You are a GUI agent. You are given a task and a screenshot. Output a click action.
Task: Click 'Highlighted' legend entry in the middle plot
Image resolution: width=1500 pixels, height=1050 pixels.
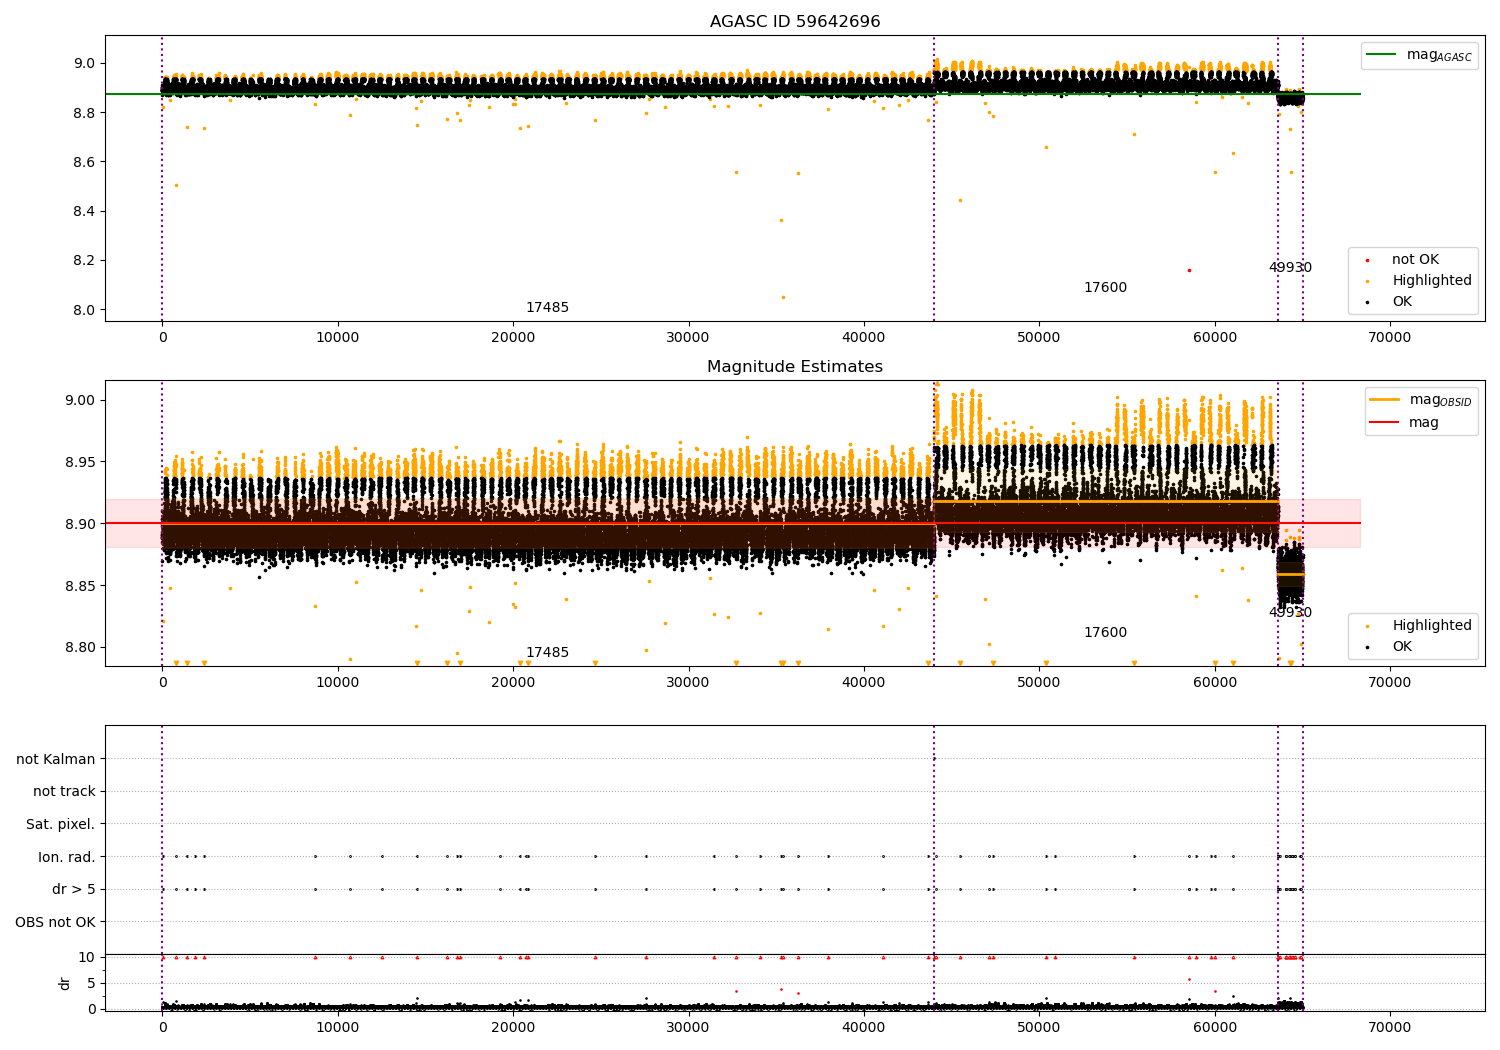coord(1431,626)
